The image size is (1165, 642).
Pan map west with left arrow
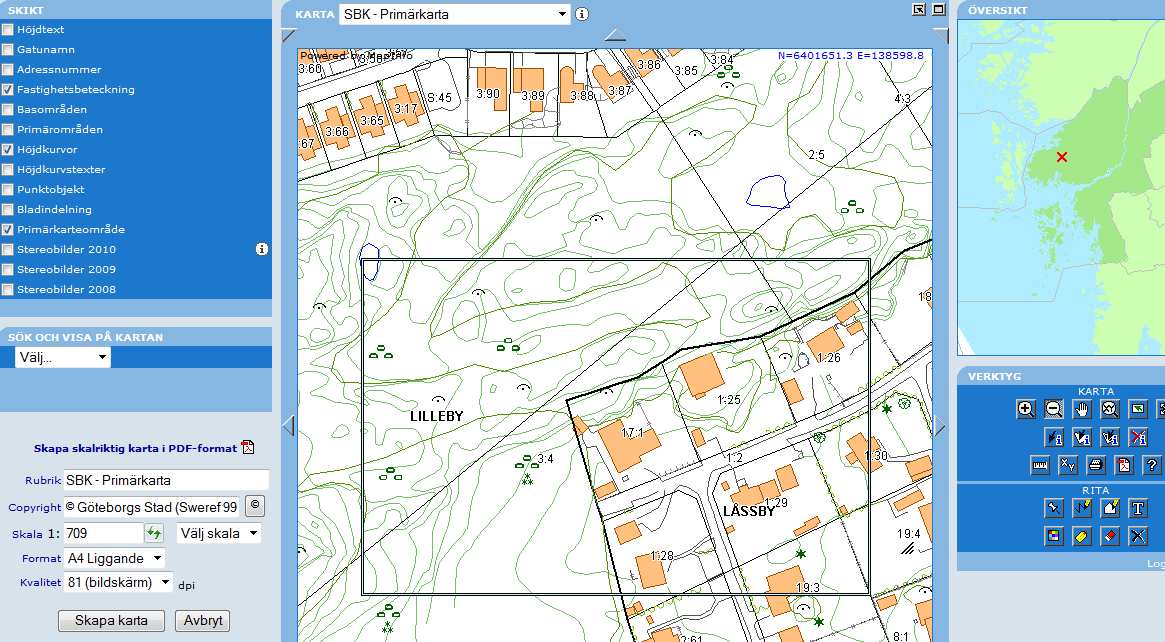[x=289, y=426]
